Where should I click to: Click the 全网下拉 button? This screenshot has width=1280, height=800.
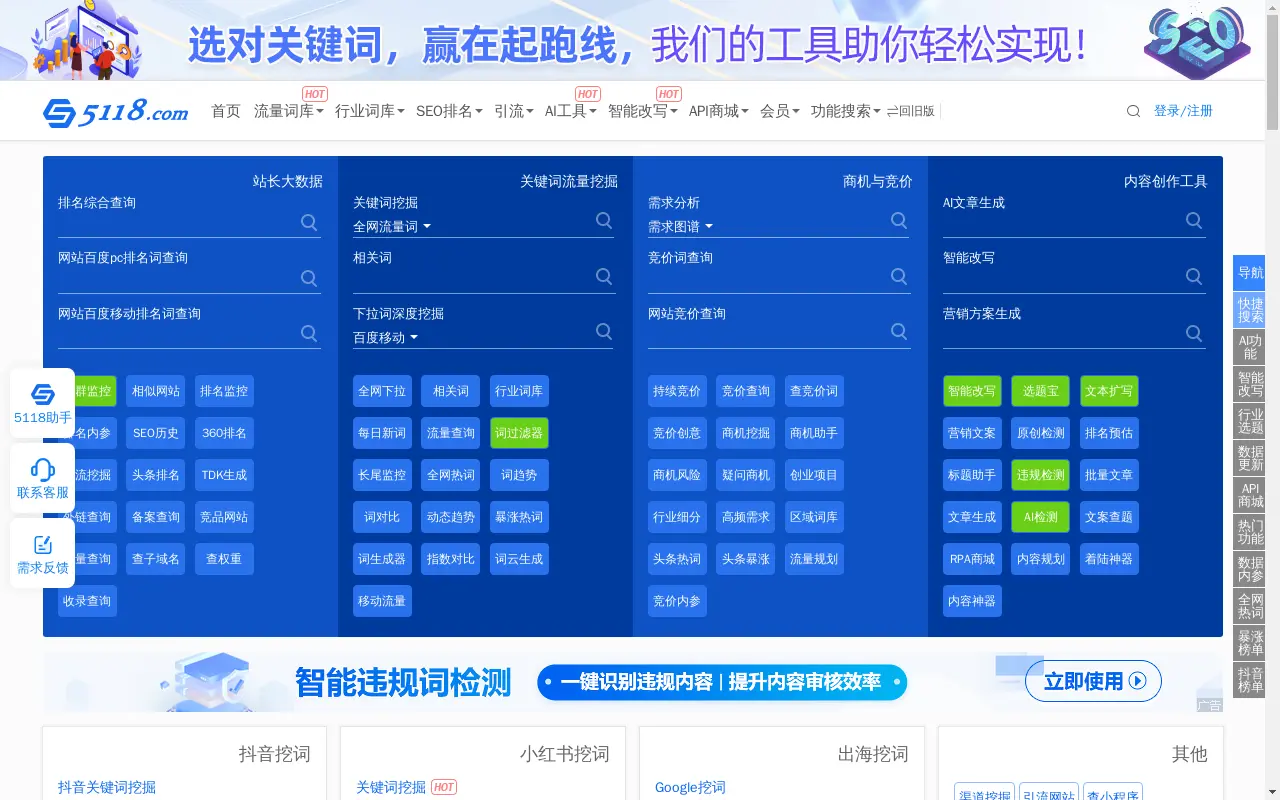(x=382, y=391)
